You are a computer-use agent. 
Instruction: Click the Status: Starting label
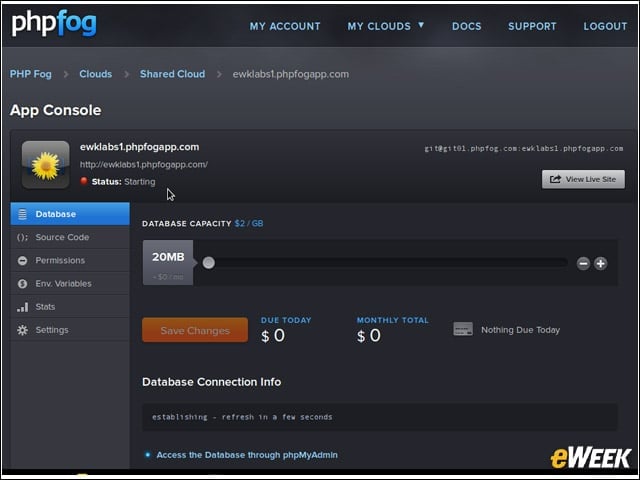coord(123,182)
